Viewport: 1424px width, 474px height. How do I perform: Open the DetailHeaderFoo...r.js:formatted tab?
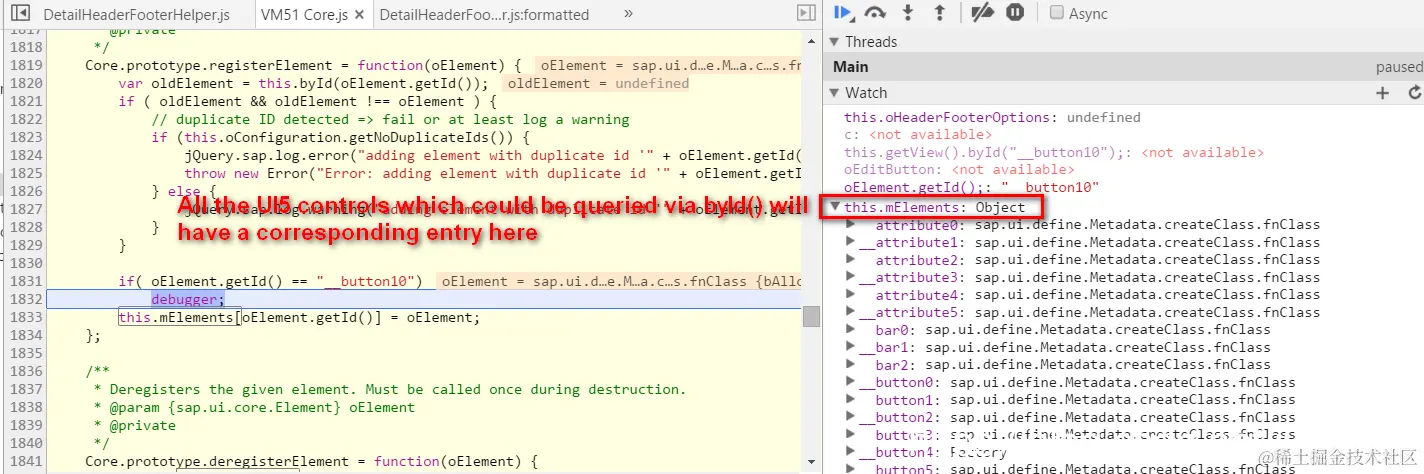[x=485, y=14]
